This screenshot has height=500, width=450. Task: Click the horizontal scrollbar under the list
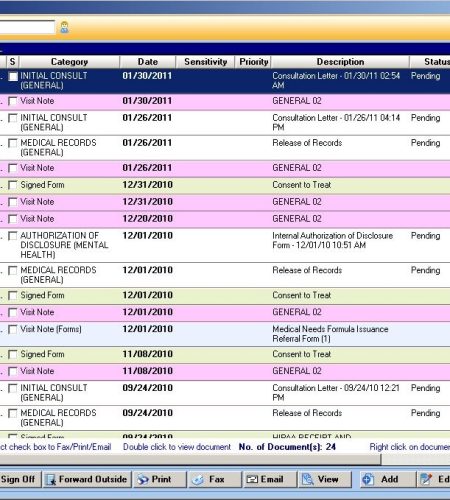click(x=190, y=460)
